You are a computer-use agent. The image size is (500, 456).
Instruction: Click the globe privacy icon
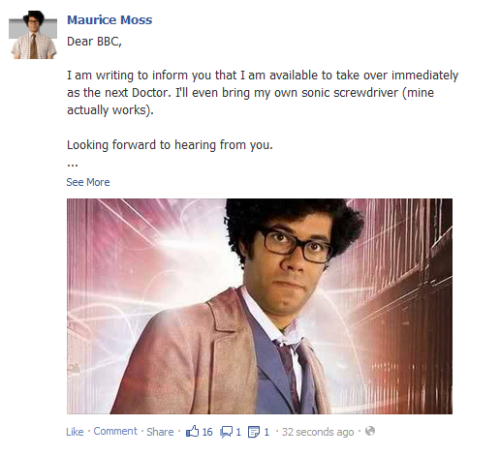tap(370, 431)
